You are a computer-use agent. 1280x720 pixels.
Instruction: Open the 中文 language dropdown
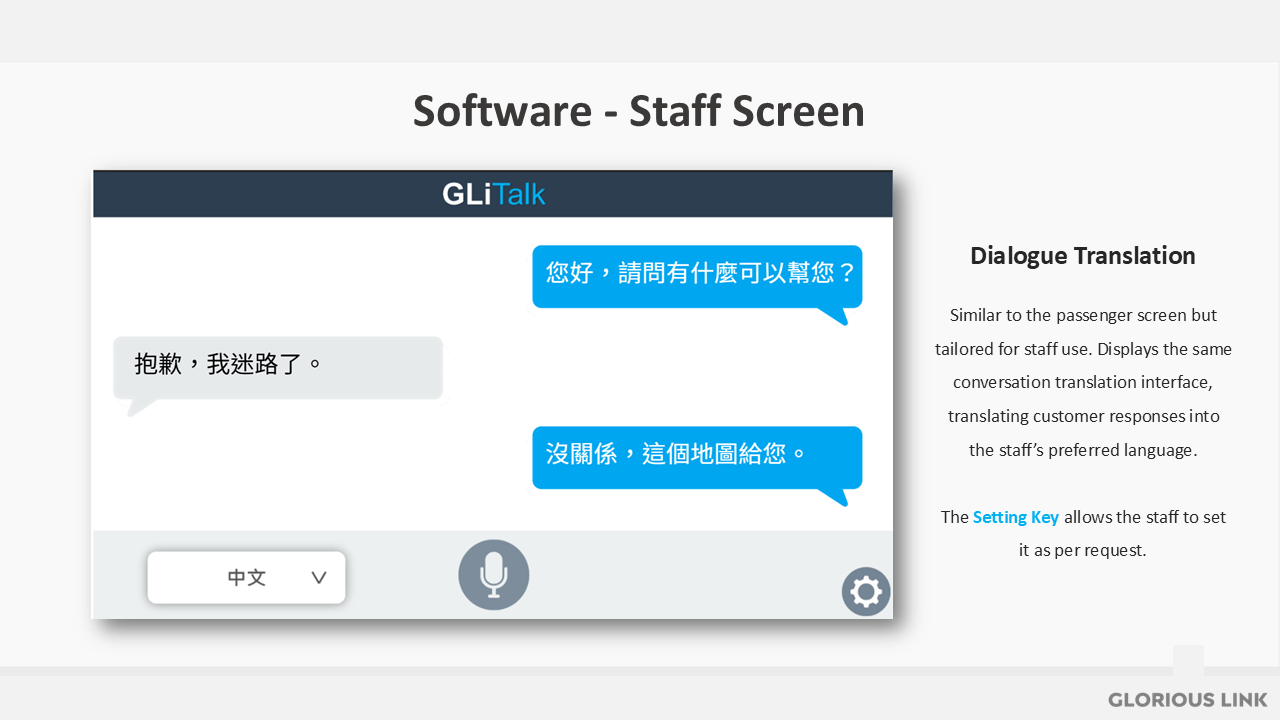246,578
